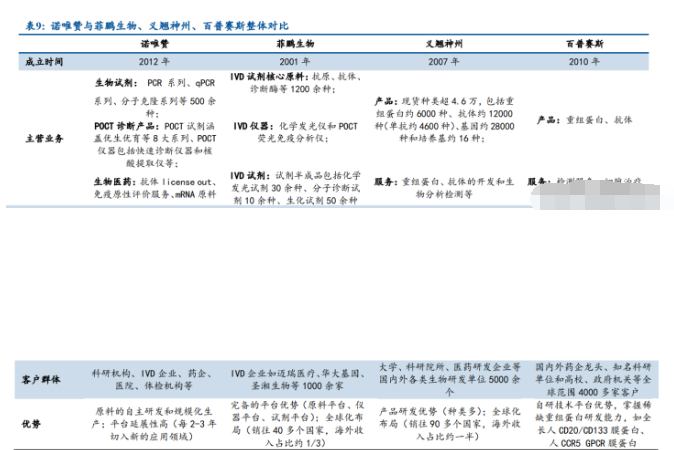Click 百普赛斯 产品 重组蛋白、抗体 text
Viewport: 674px width, 450px height.
[584, 120]
